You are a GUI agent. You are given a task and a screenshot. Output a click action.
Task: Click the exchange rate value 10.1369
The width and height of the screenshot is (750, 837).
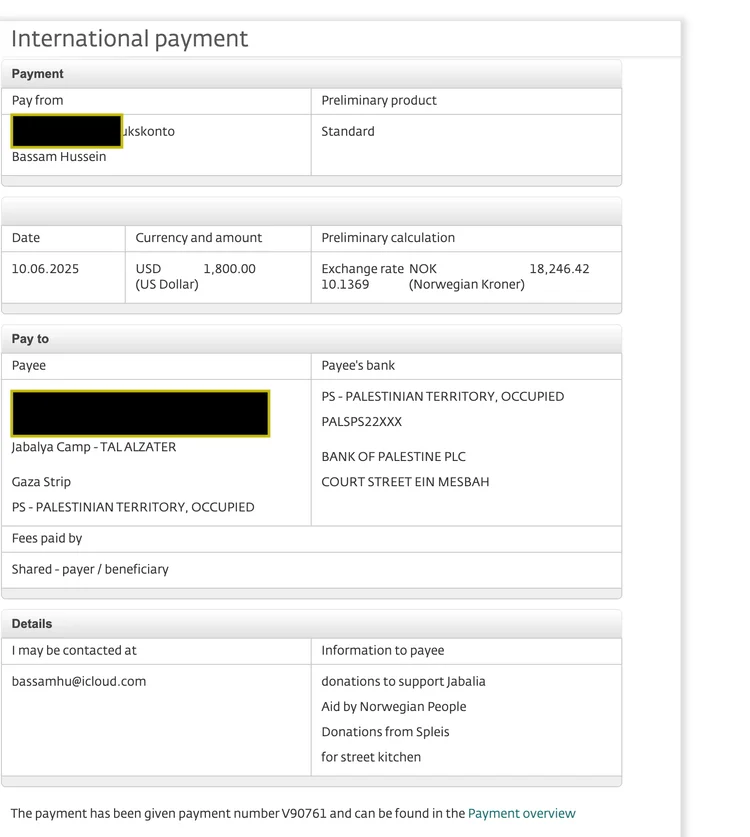(x=345, y=284)
